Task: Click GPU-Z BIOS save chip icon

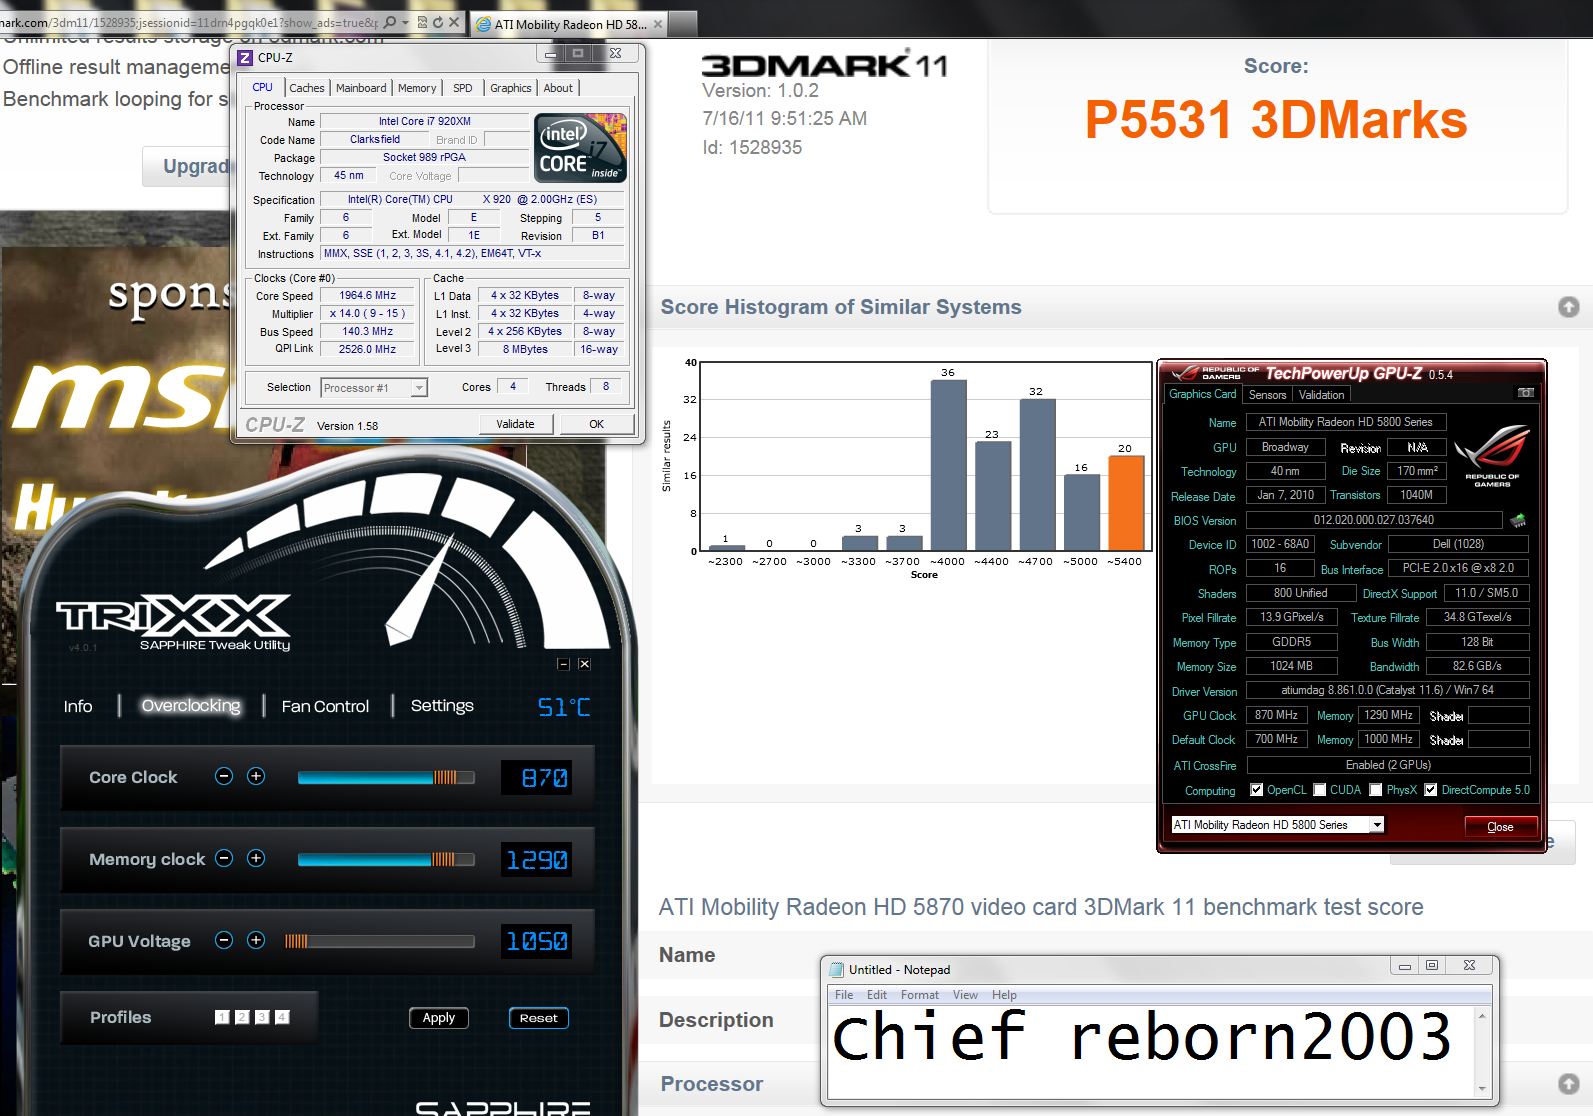Action: tap(1518, 520)
